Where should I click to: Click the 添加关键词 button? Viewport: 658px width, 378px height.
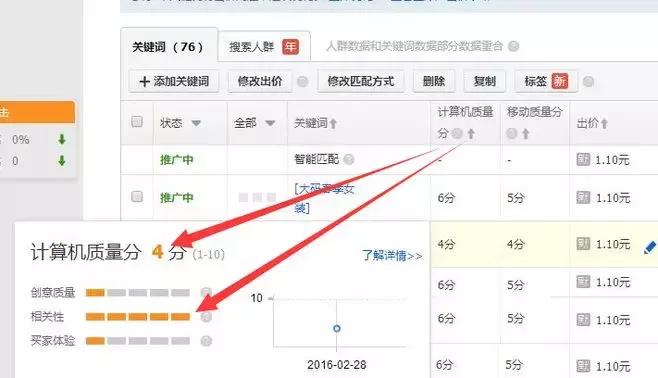click(174, 81)
